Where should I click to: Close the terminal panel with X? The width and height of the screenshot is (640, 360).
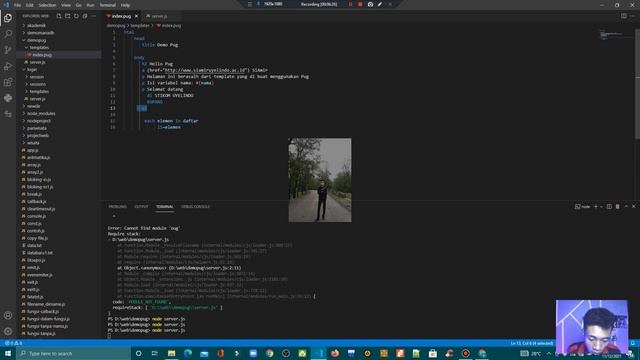point(634,207)
